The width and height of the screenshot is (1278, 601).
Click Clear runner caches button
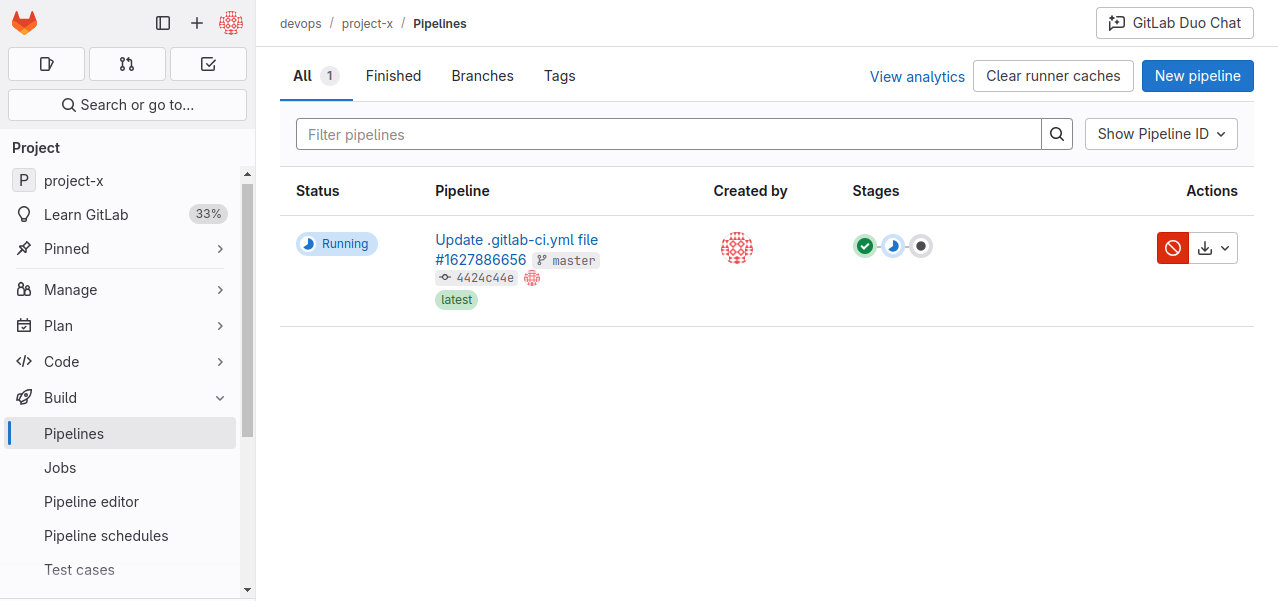pos(1053,76)
